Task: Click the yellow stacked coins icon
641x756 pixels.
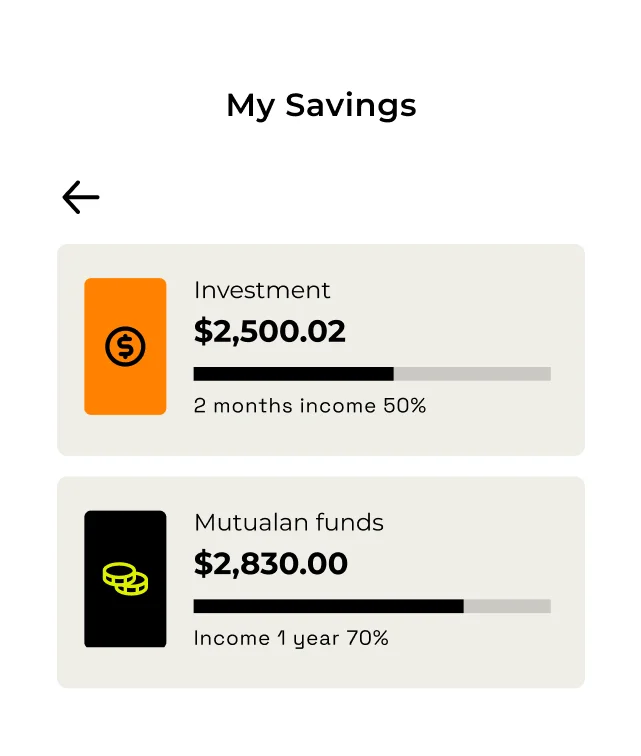Action: pyautogui.click(x=125, y=579)
